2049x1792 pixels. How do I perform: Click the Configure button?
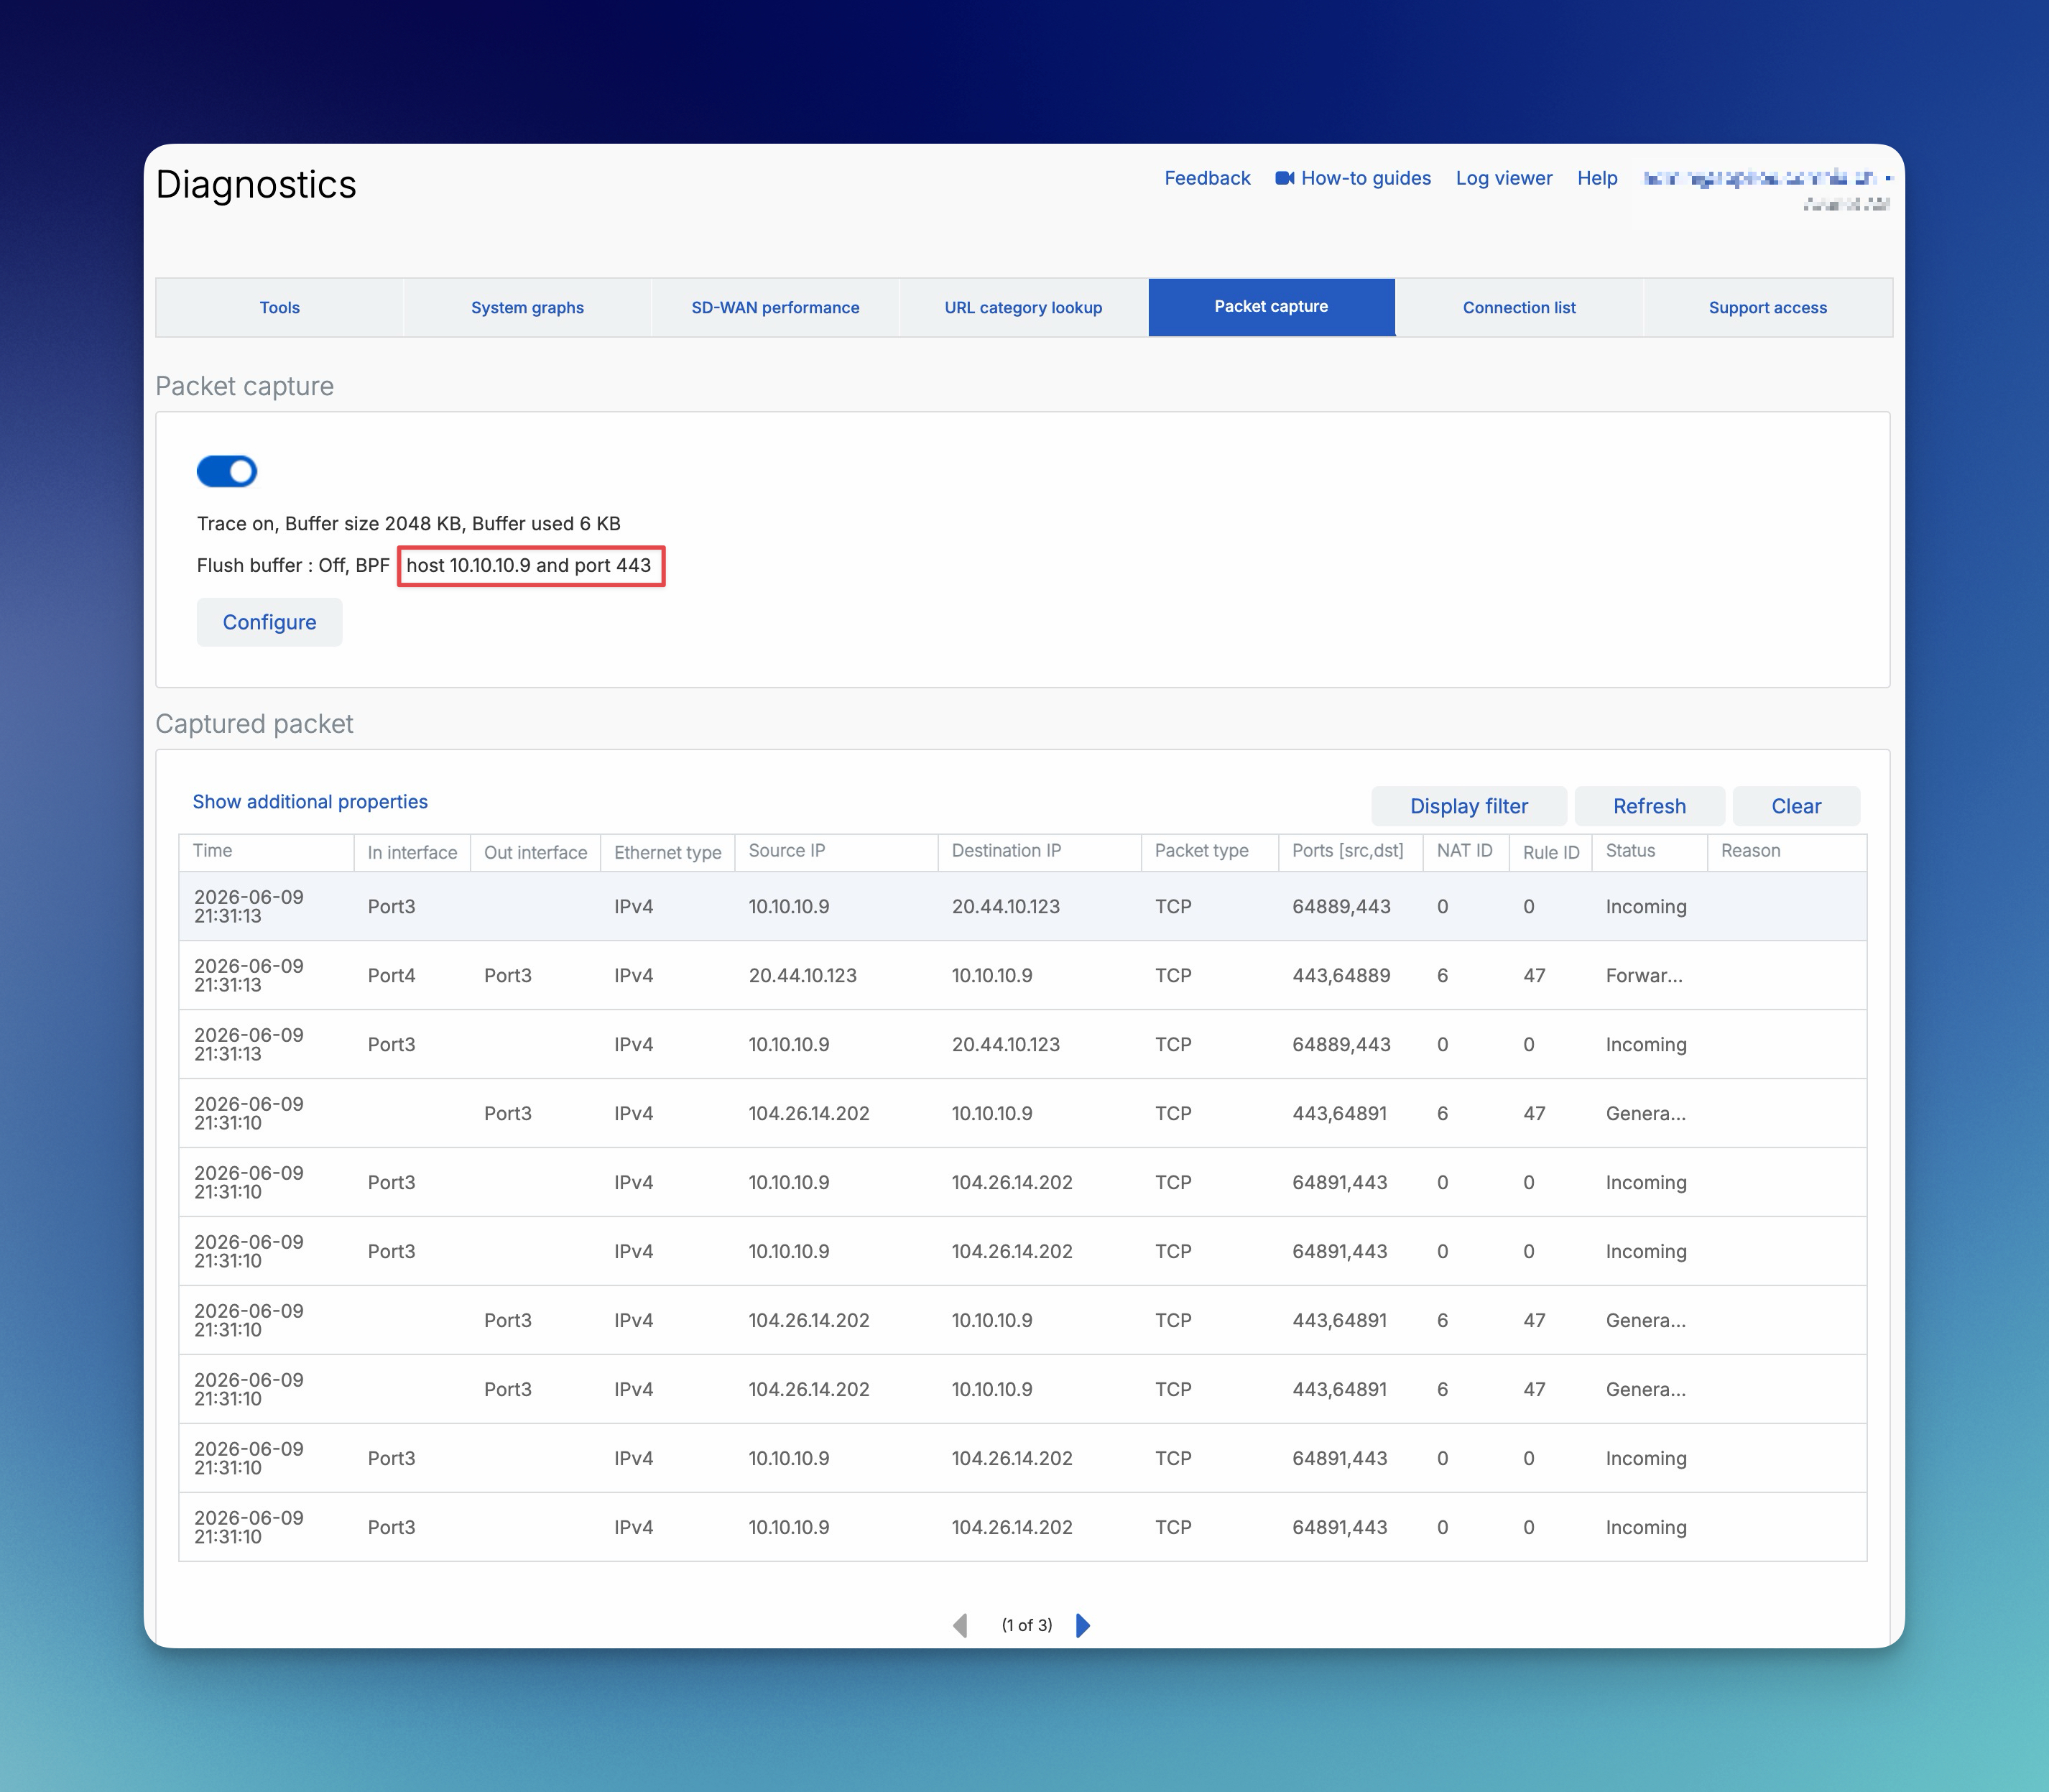click(x=269, y=622)
